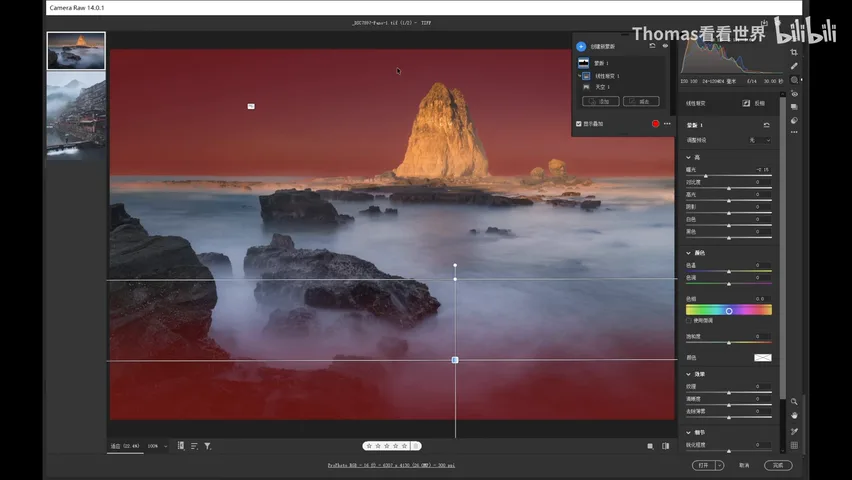Screen dimensions: 852x480
Task: Click the 曝光 exposure slider handle
Action: (706, 176)
